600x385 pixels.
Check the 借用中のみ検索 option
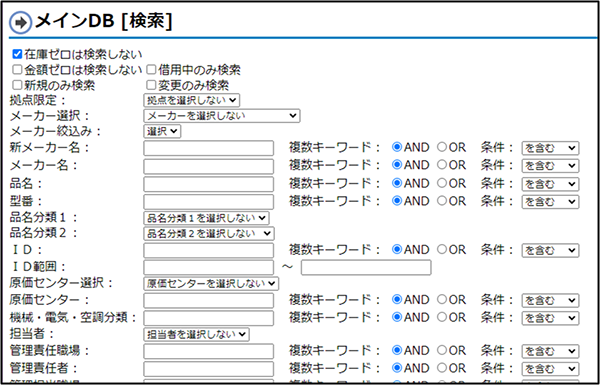[x=152, y=70]
